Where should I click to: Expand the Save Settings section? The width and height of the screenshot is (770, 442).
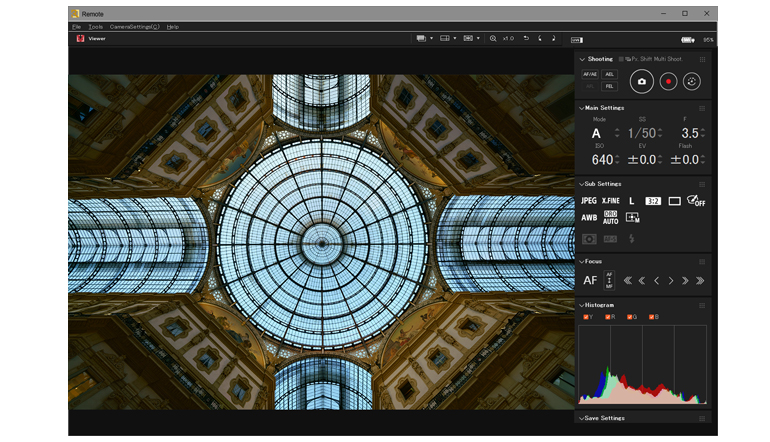tap(581, 418)
